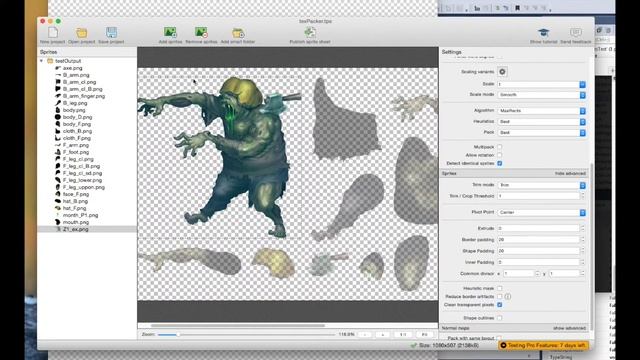Click the face_F.png sprite thumbnail icon
640x360 pixels.
[58, 194]
